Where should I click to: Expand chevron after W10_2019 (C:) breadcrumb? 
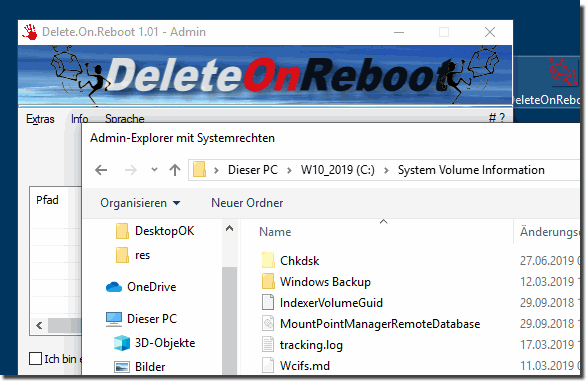coord(386,170)
